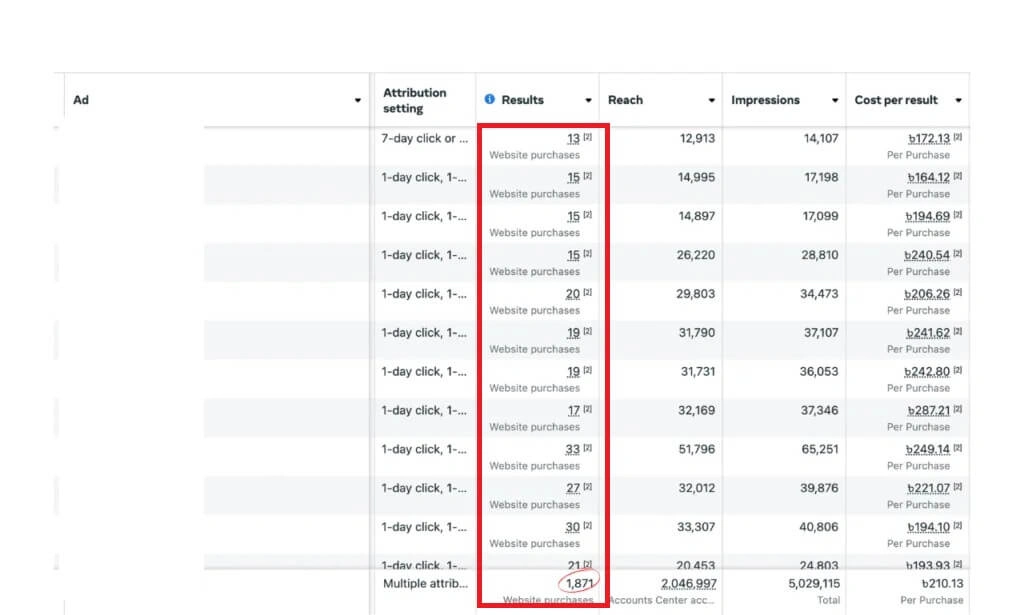Screen dimensions: 1024x615
Task: Open the 27 website purchases result
Action: pos(573,489)
